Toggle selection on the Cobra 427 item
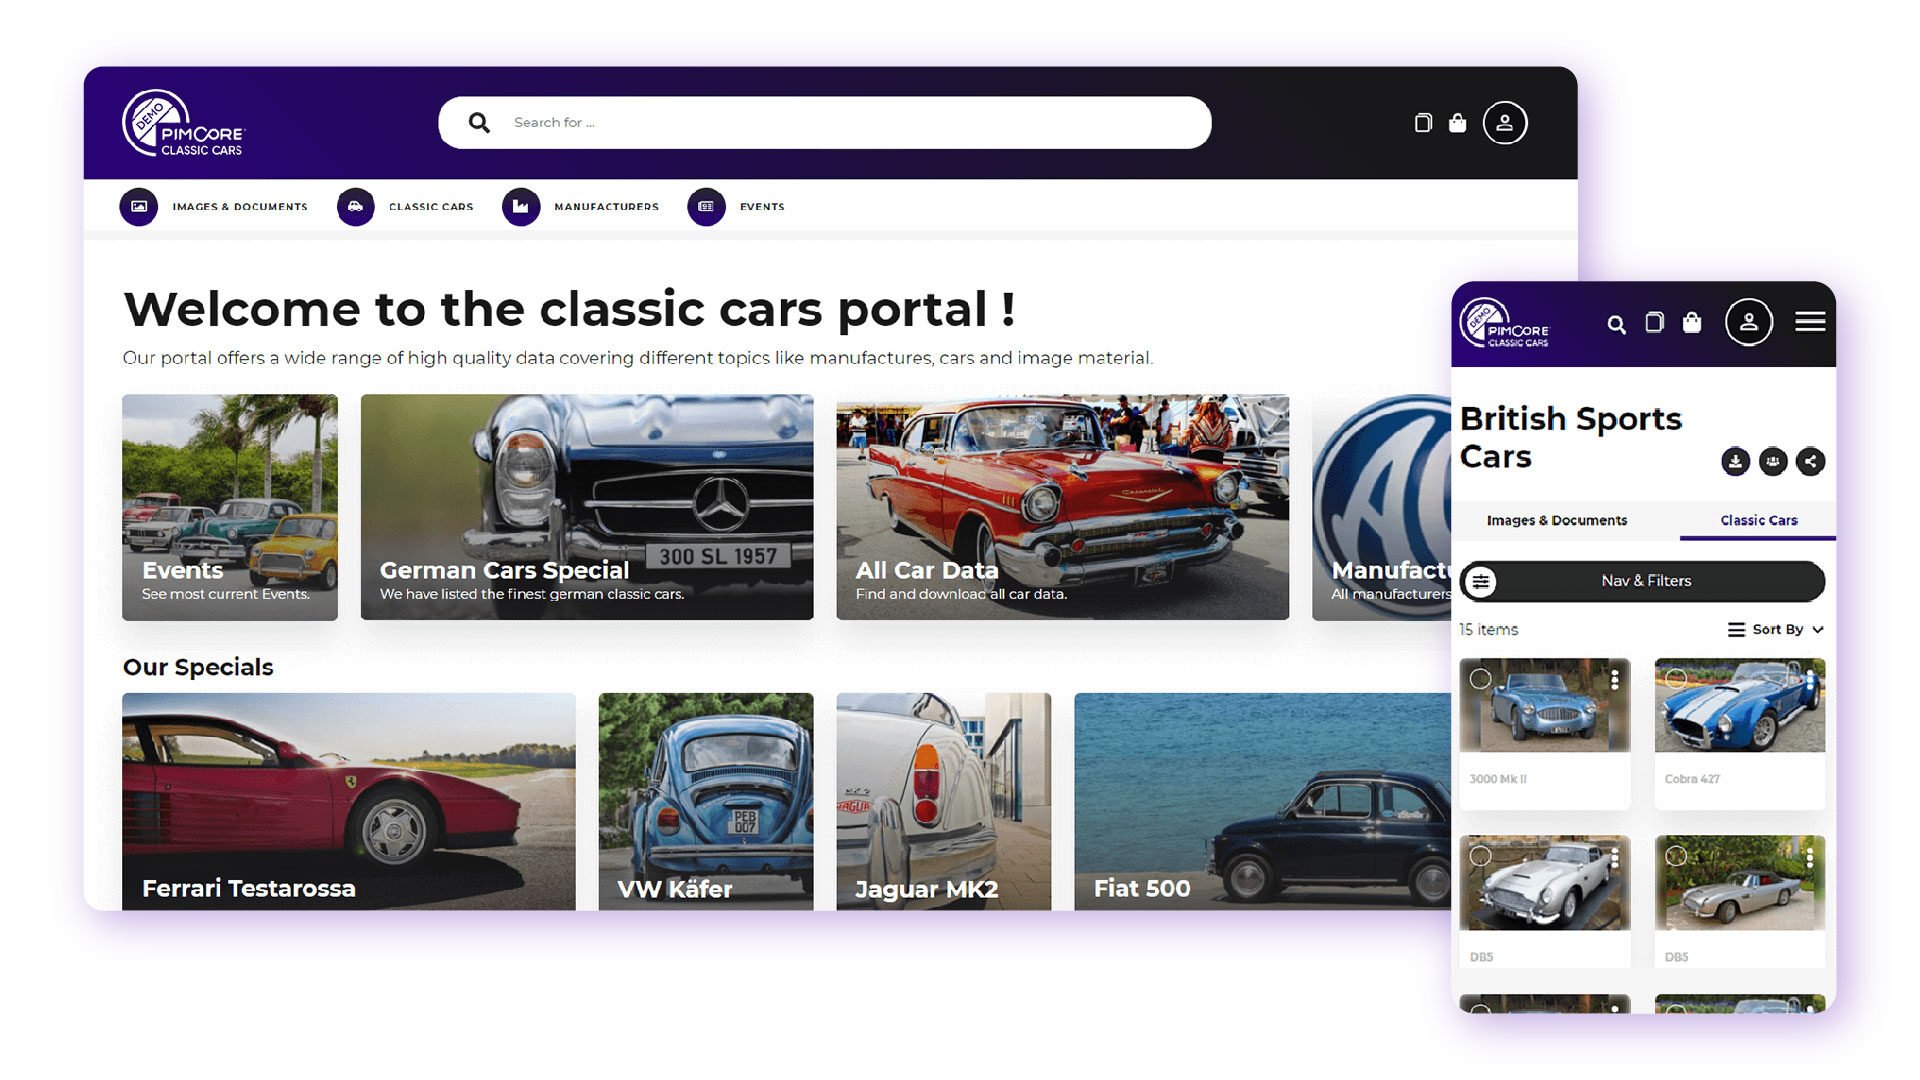1920x1080 pixels. coord(1676,678)
